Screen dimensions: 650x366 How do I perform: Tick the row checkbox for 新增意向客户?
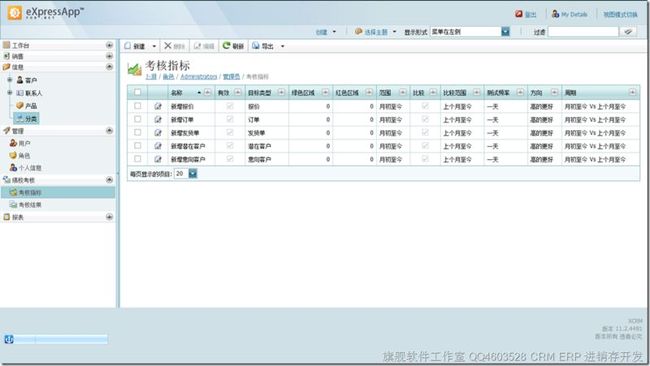click(x=138, y=159)
